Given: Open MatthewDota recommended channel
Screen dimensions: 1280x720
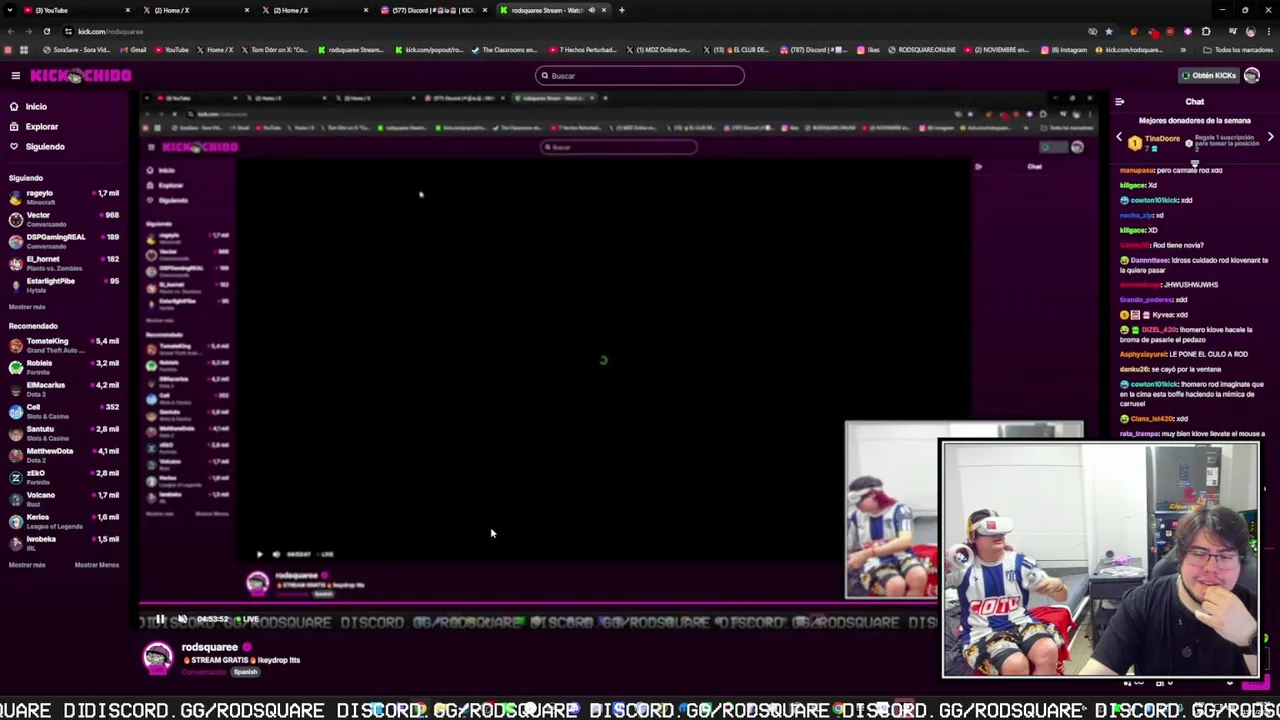Looking at the screenshot, I should pos(64,455).
